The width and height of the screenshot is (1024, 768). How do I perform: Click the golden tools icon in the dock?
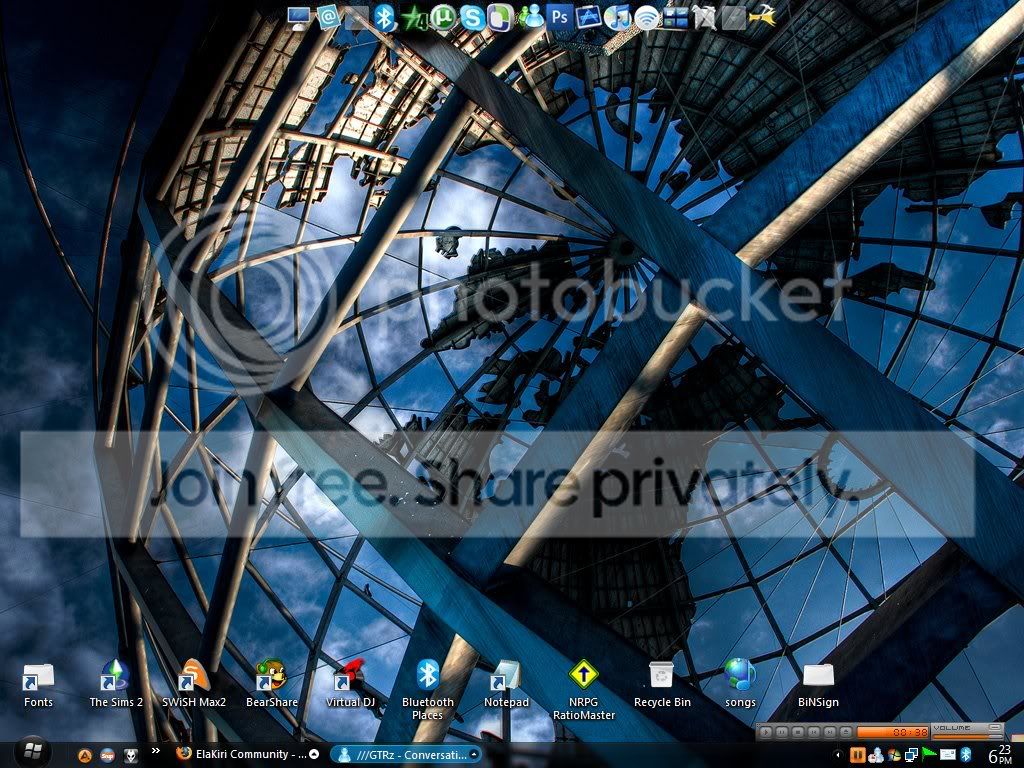click(761, 16)
